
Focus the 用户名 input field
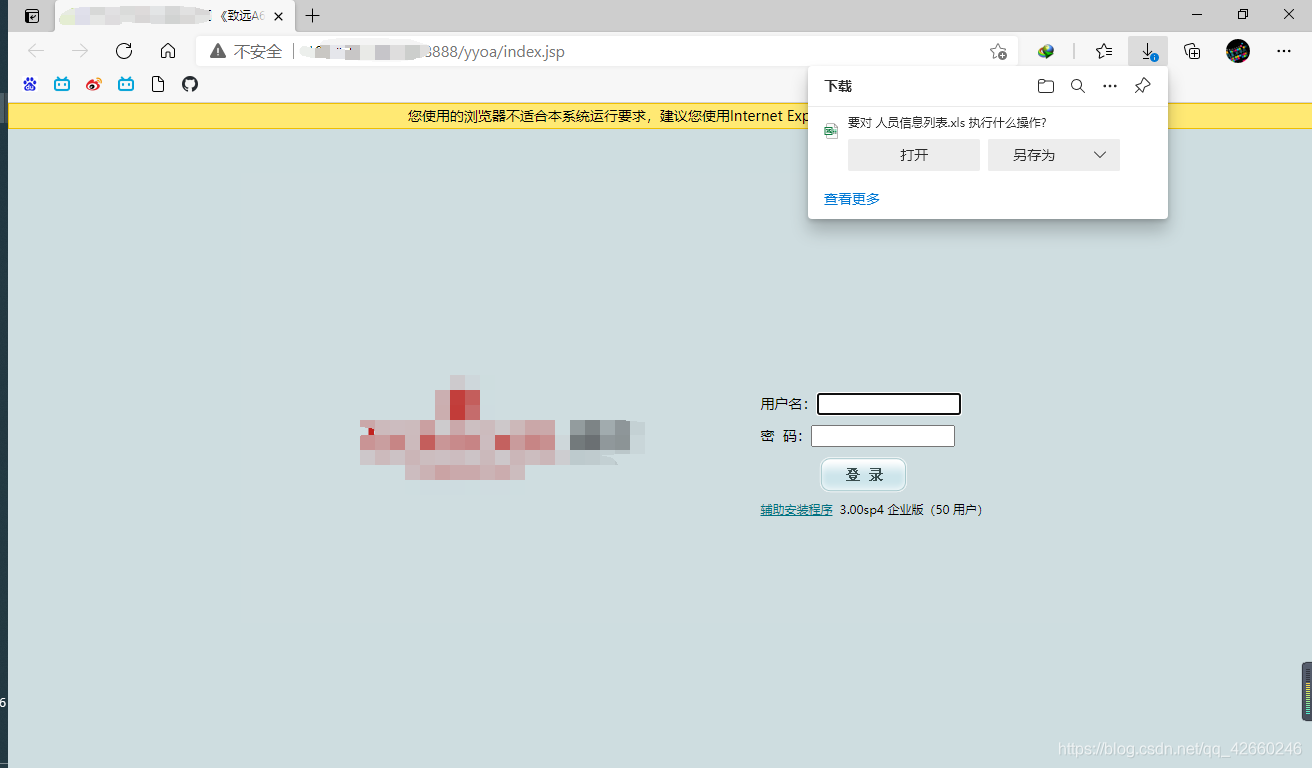click(x=889, y=404)
